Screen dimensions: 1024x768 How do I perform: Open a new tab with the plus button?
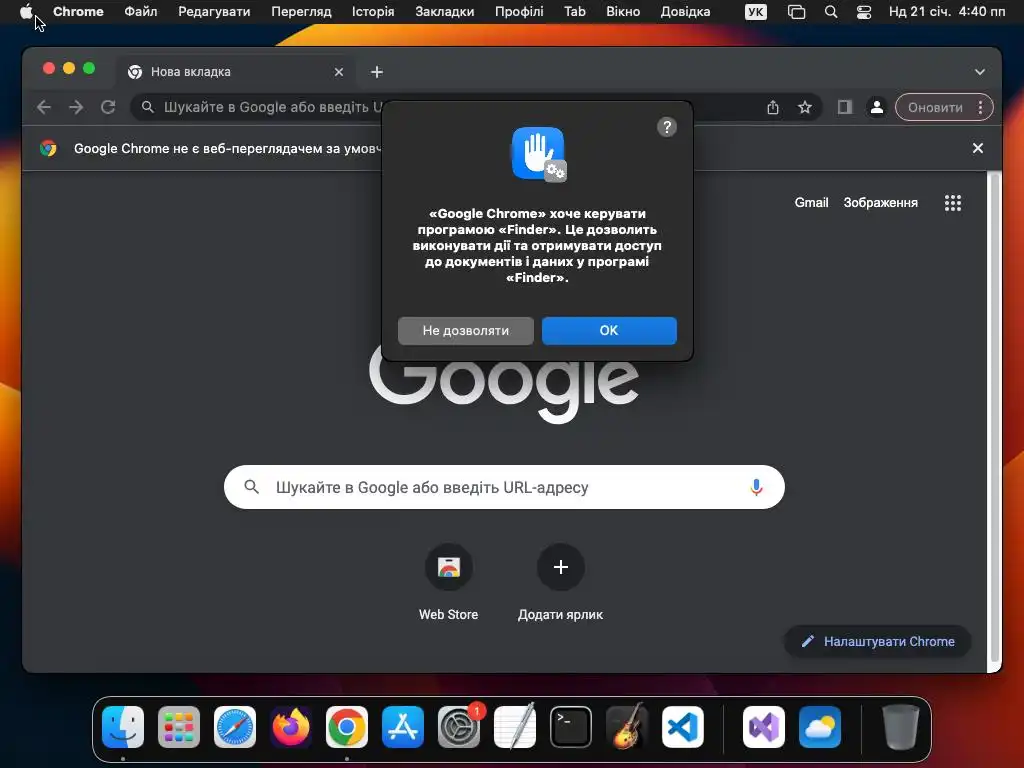click(377, 72)
